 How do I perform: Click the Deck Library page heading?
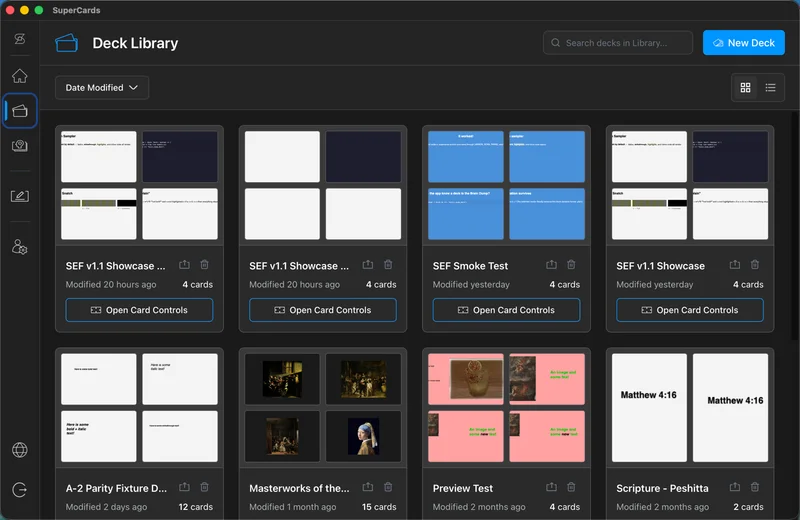tap(135, 43)
